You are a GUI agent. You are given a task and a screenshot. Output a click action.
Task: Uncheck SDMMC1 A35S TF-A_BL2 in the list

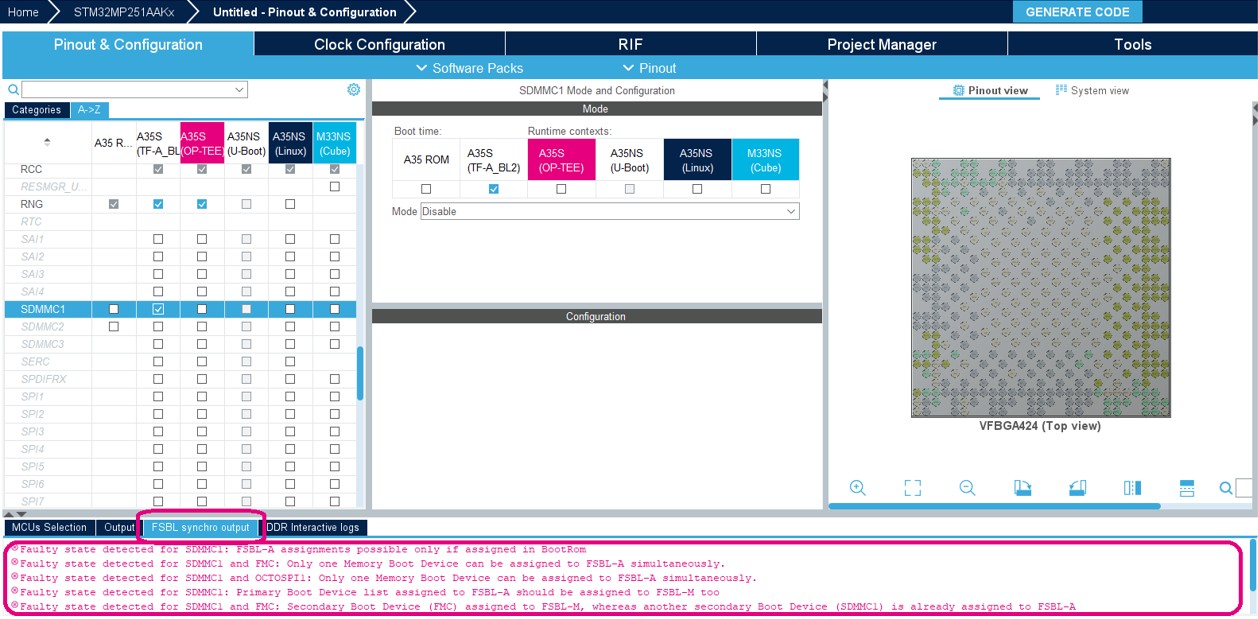pyautogui.click(x=158, y=309)
